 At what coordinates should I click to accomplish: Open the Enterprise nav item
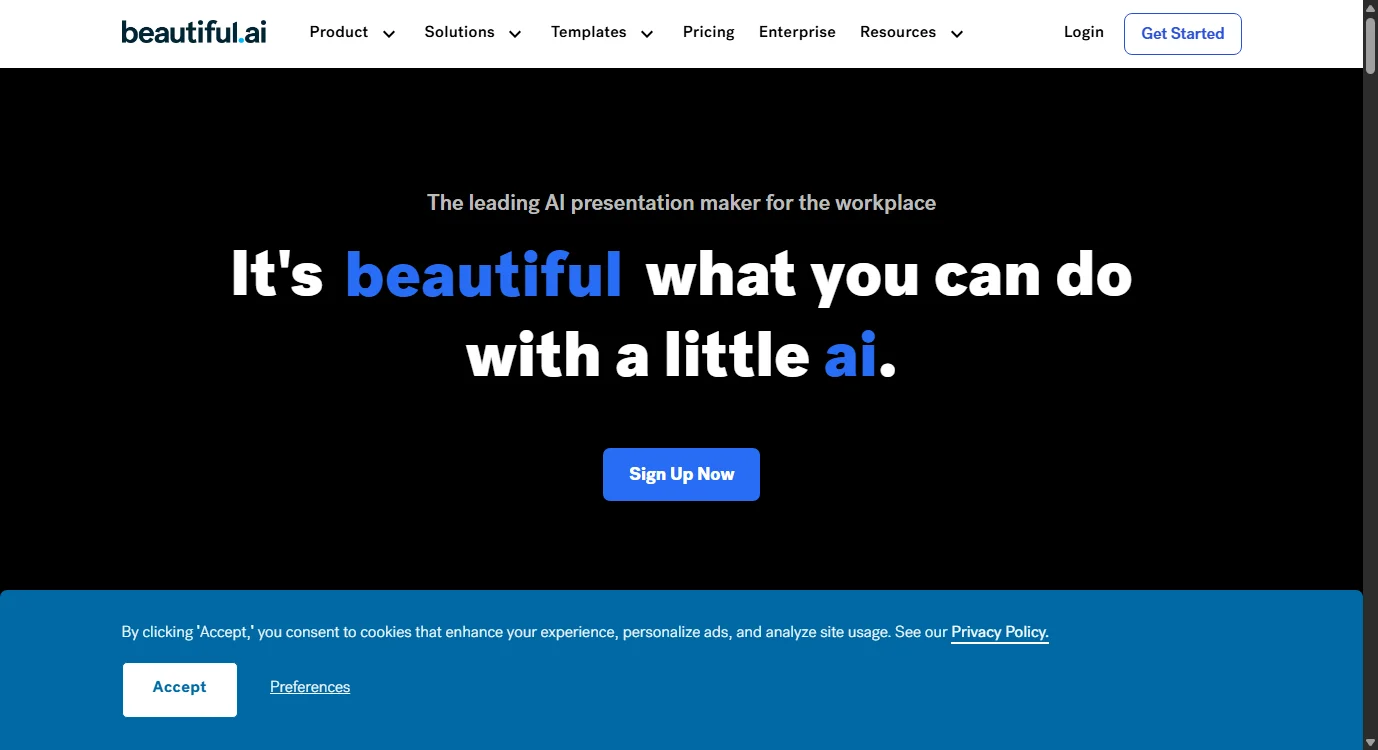coord(797,32)
